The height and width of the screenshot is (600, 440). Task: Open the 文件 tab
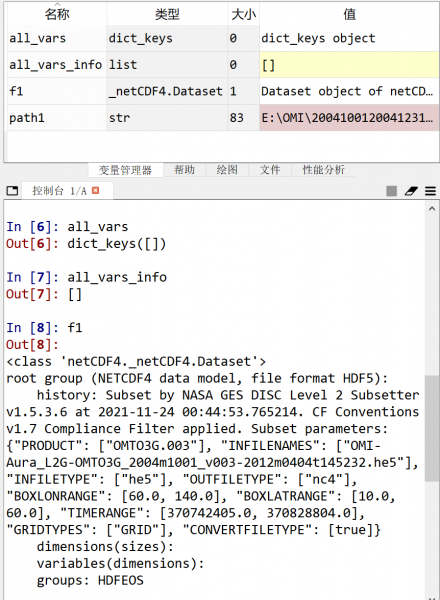tap(270, 170)
